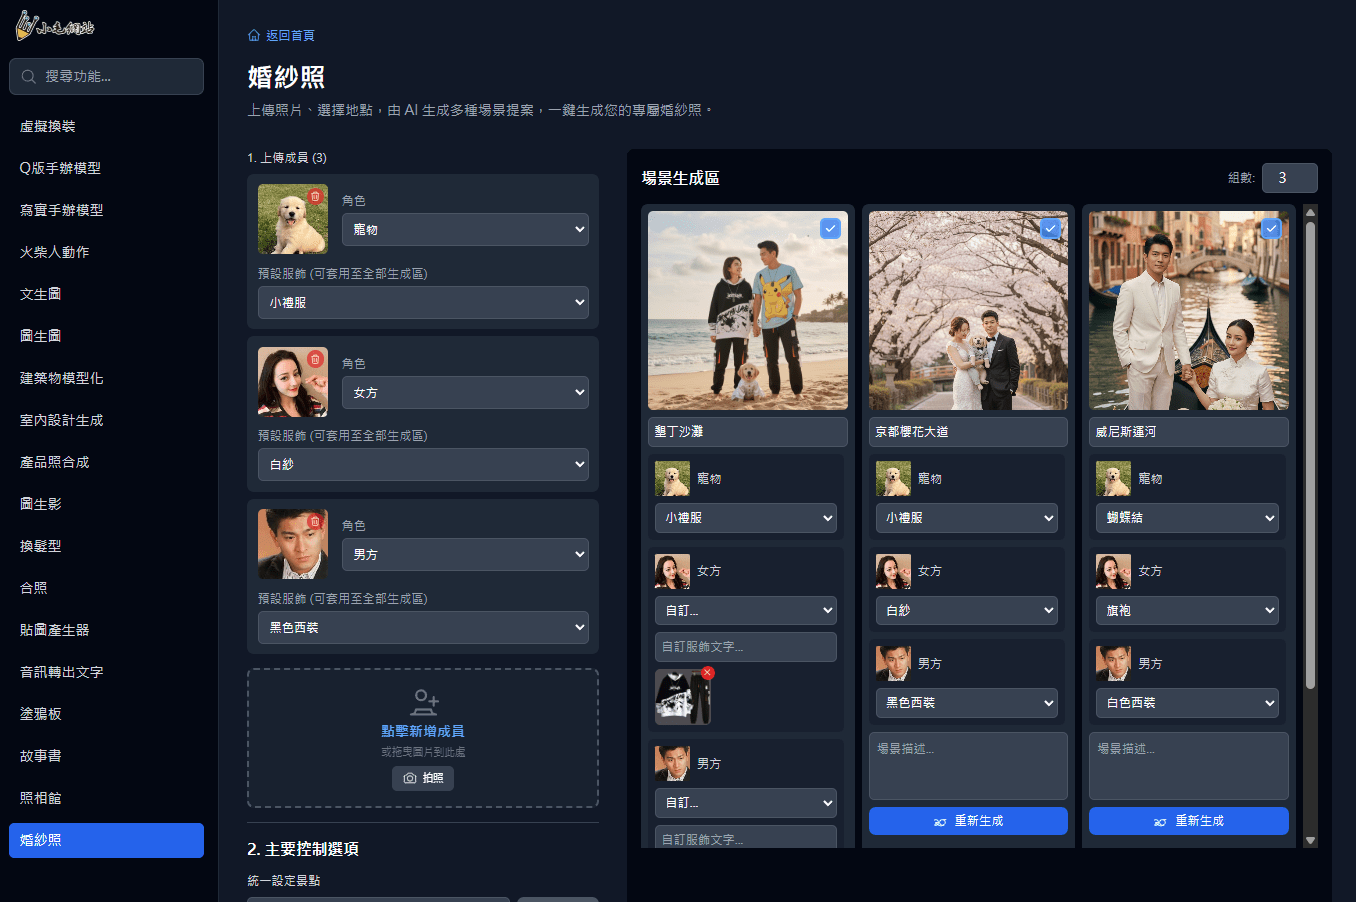Click the 組數 number field
This screenshot has width=1356, height=902.
1289,178
